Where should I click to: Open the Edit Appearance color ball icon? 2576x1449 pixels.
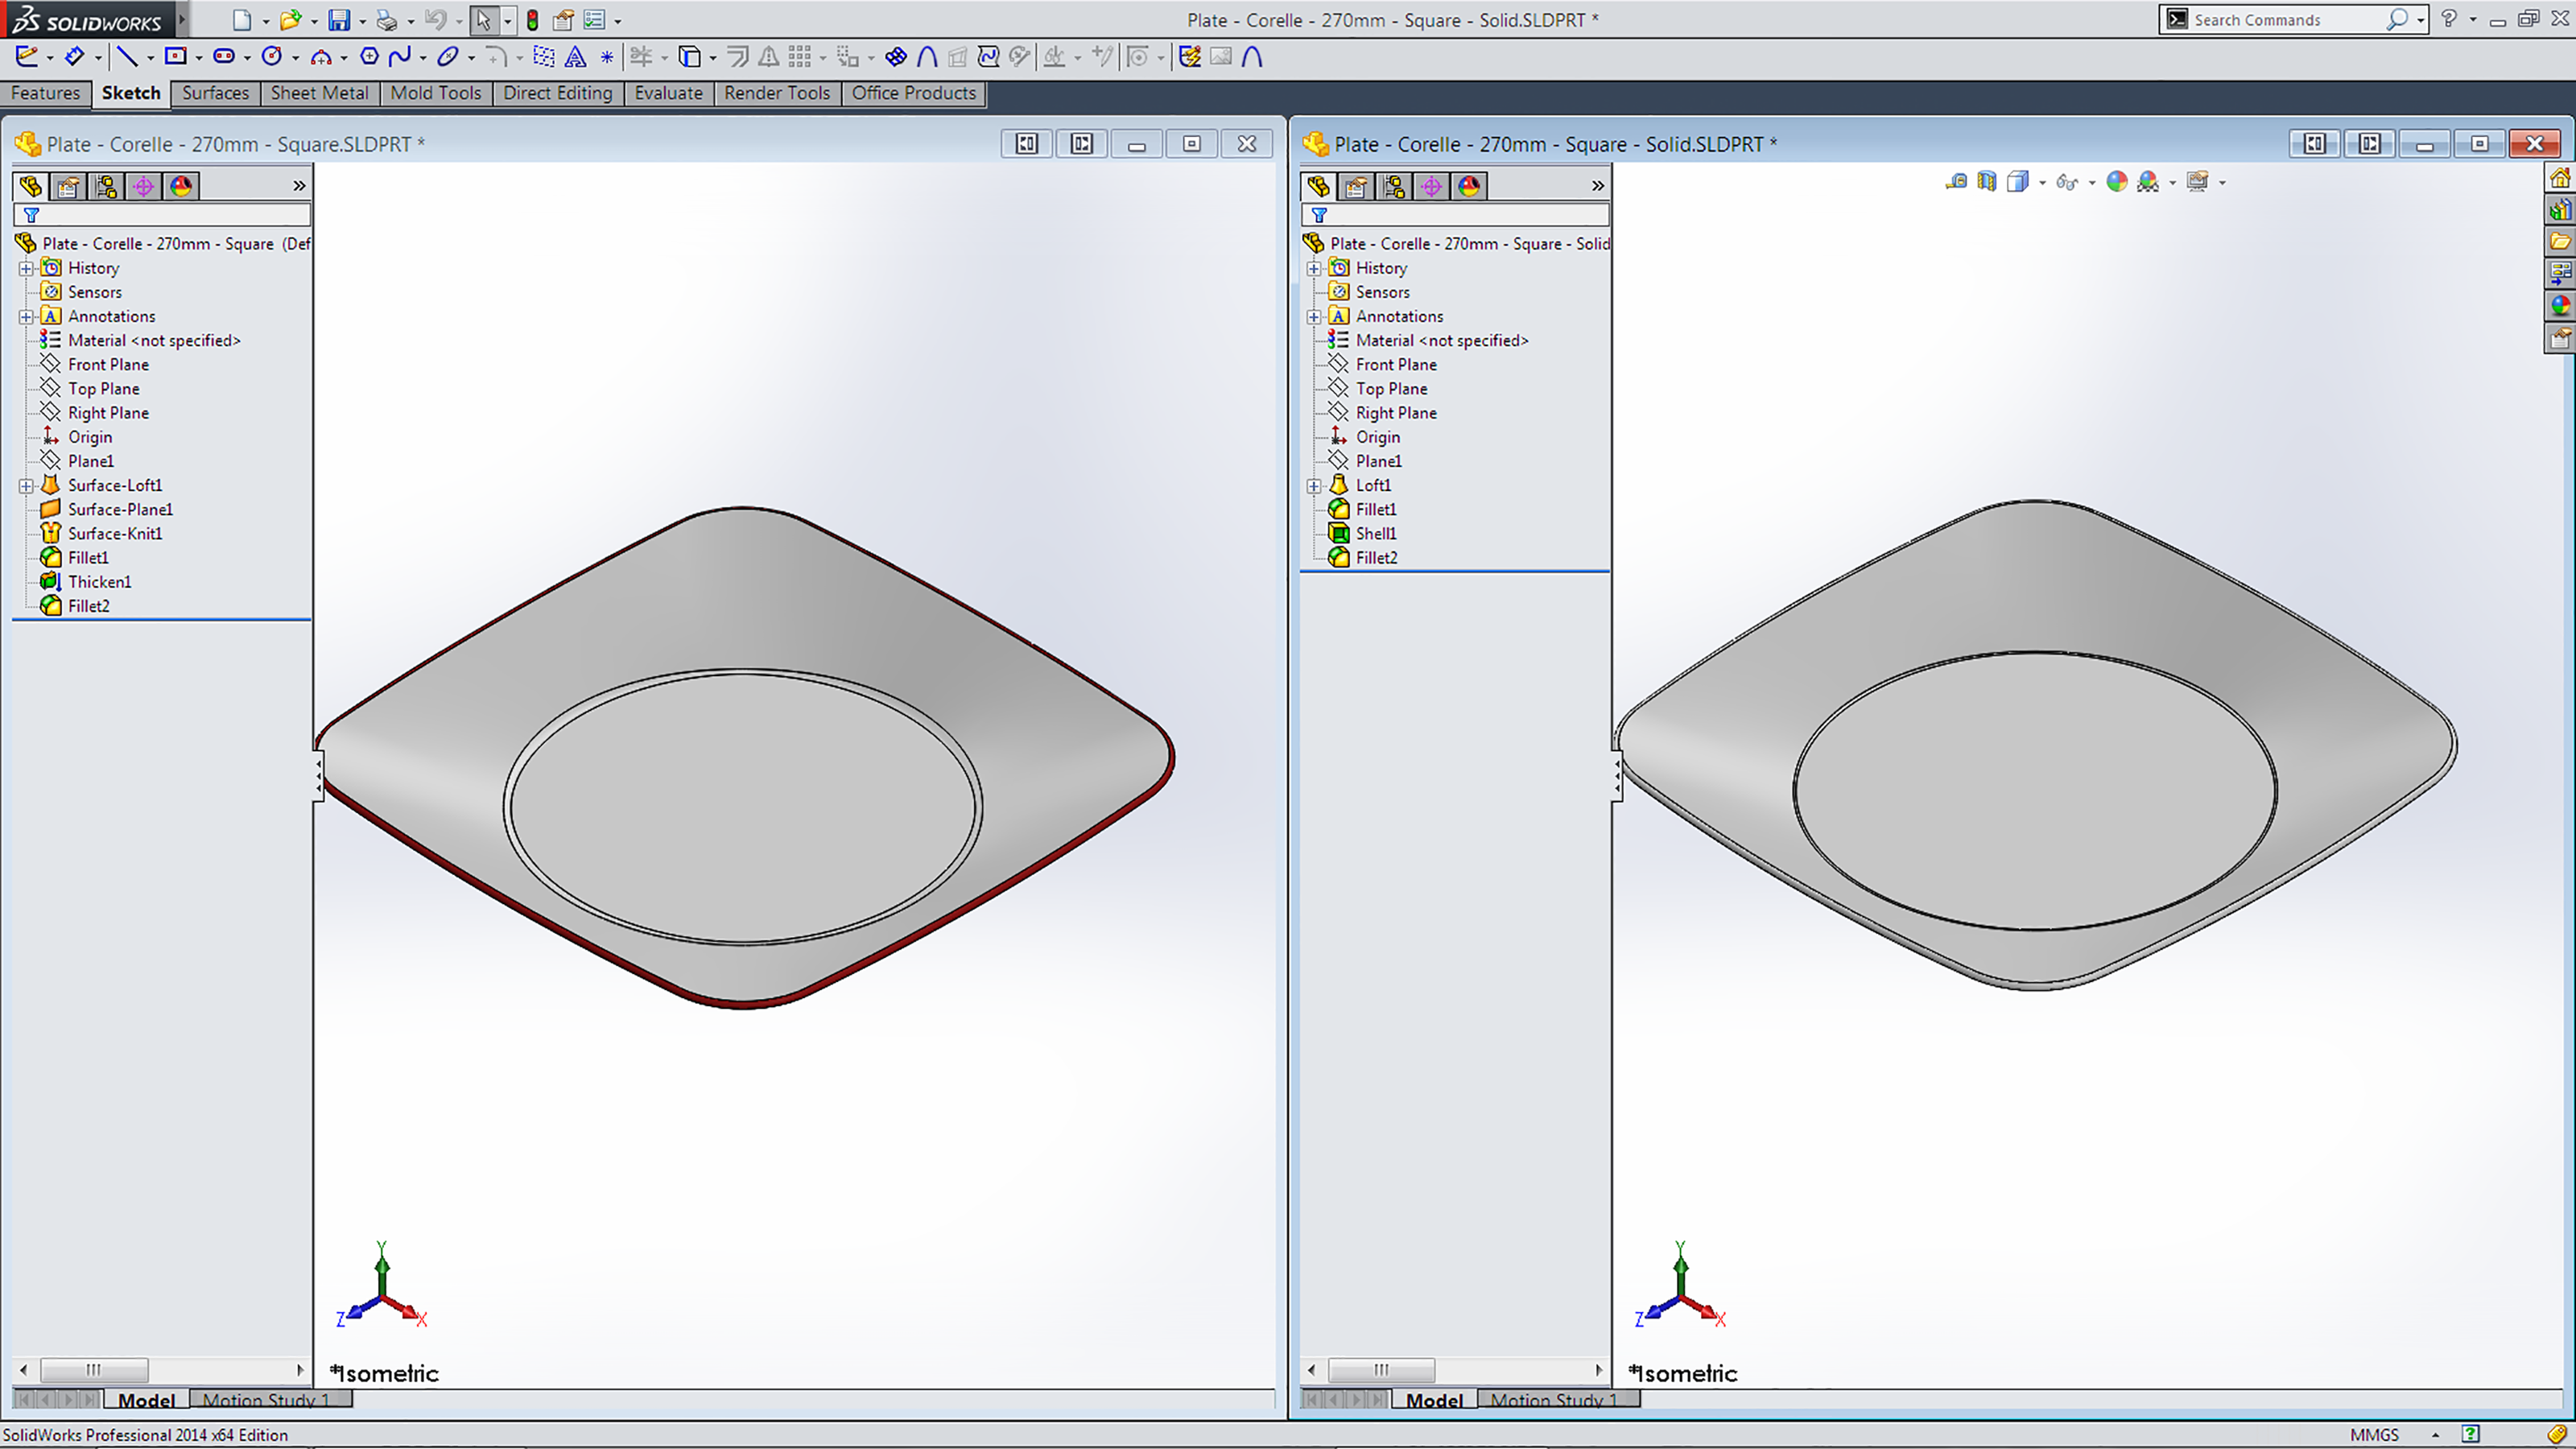pyautogui.click(x=2116, y=182)
